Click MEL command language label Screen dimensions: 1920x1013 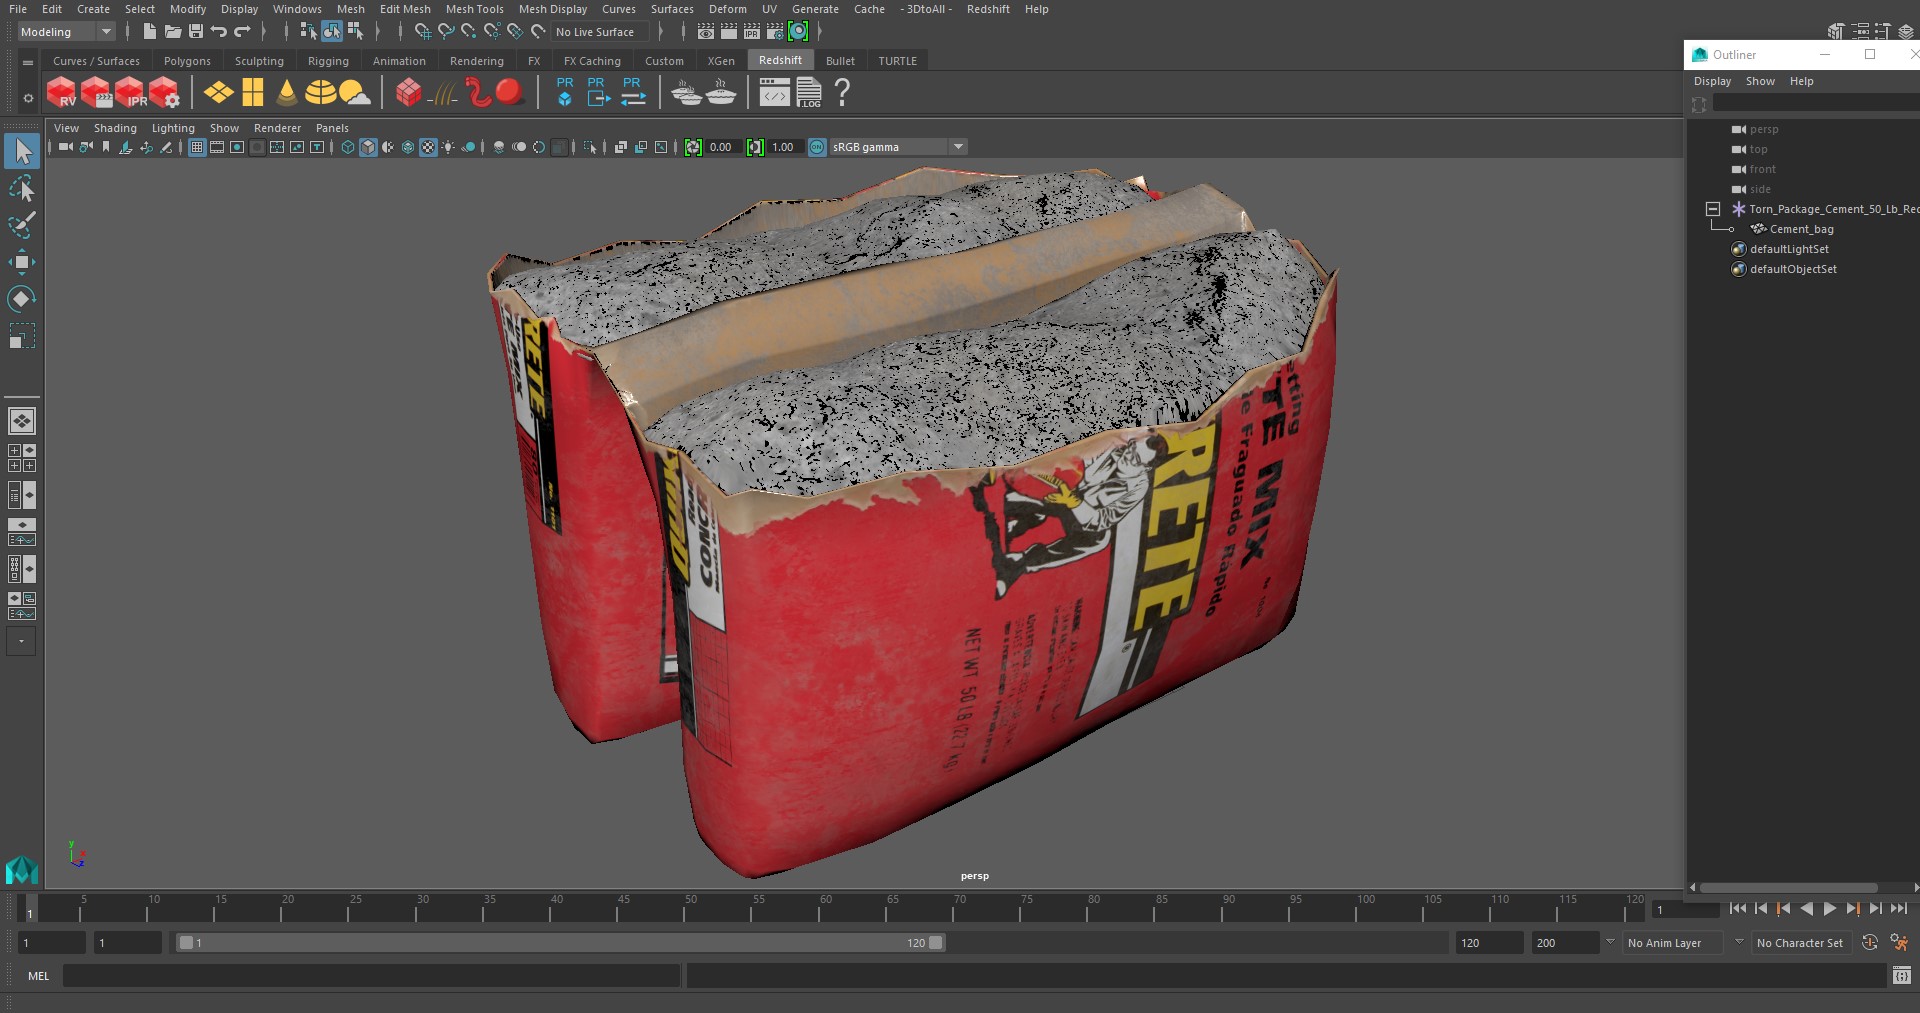38,975
